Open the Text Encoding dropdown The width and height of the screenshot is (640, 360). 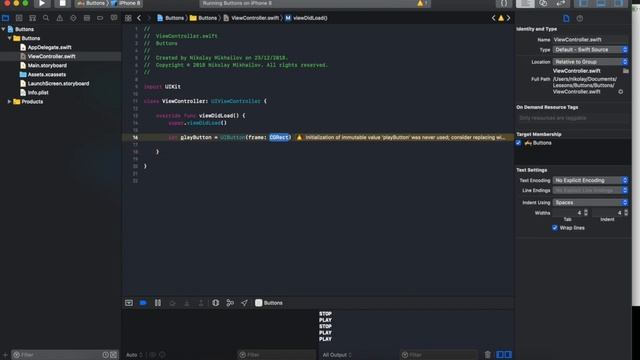click(x=591, y=180)
